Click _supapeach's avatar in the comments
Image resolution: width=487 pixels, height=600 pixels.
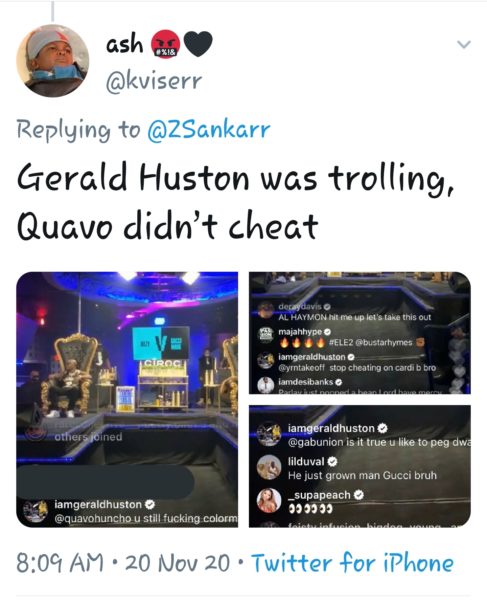[269, 500]
